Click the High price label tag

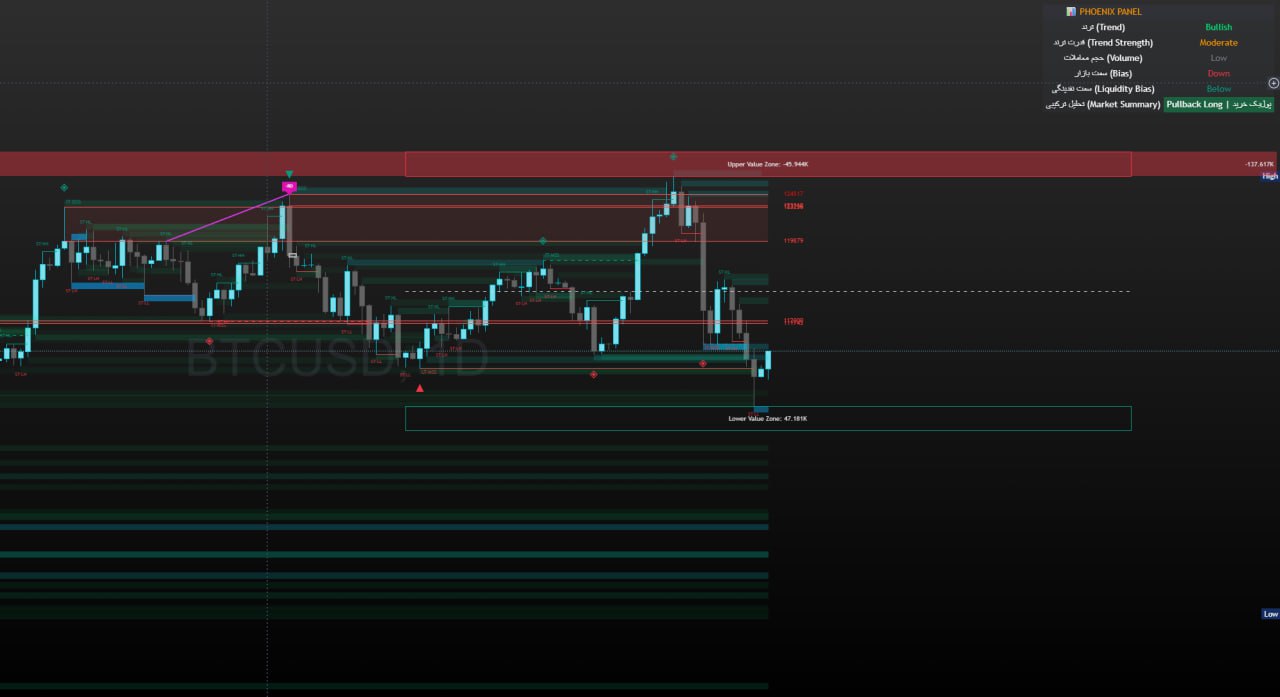pyautogui.click(x=1269, y=176)
